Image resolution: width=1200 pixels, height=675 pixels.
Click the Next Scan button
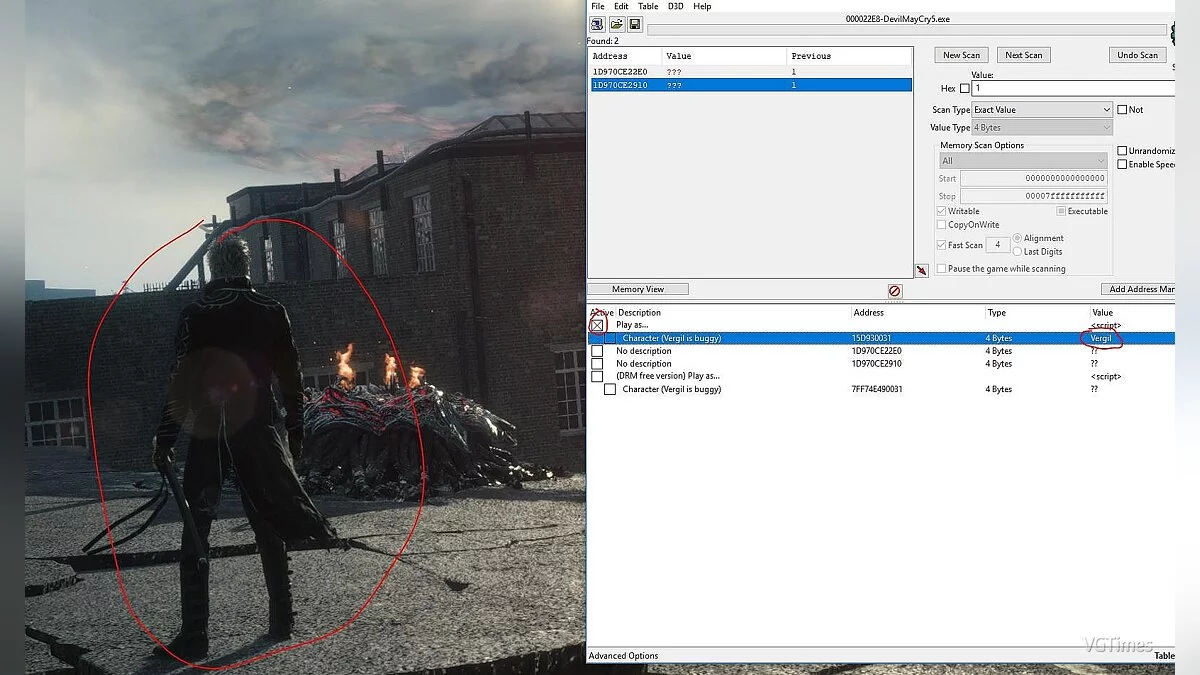tap(1023, 55)
